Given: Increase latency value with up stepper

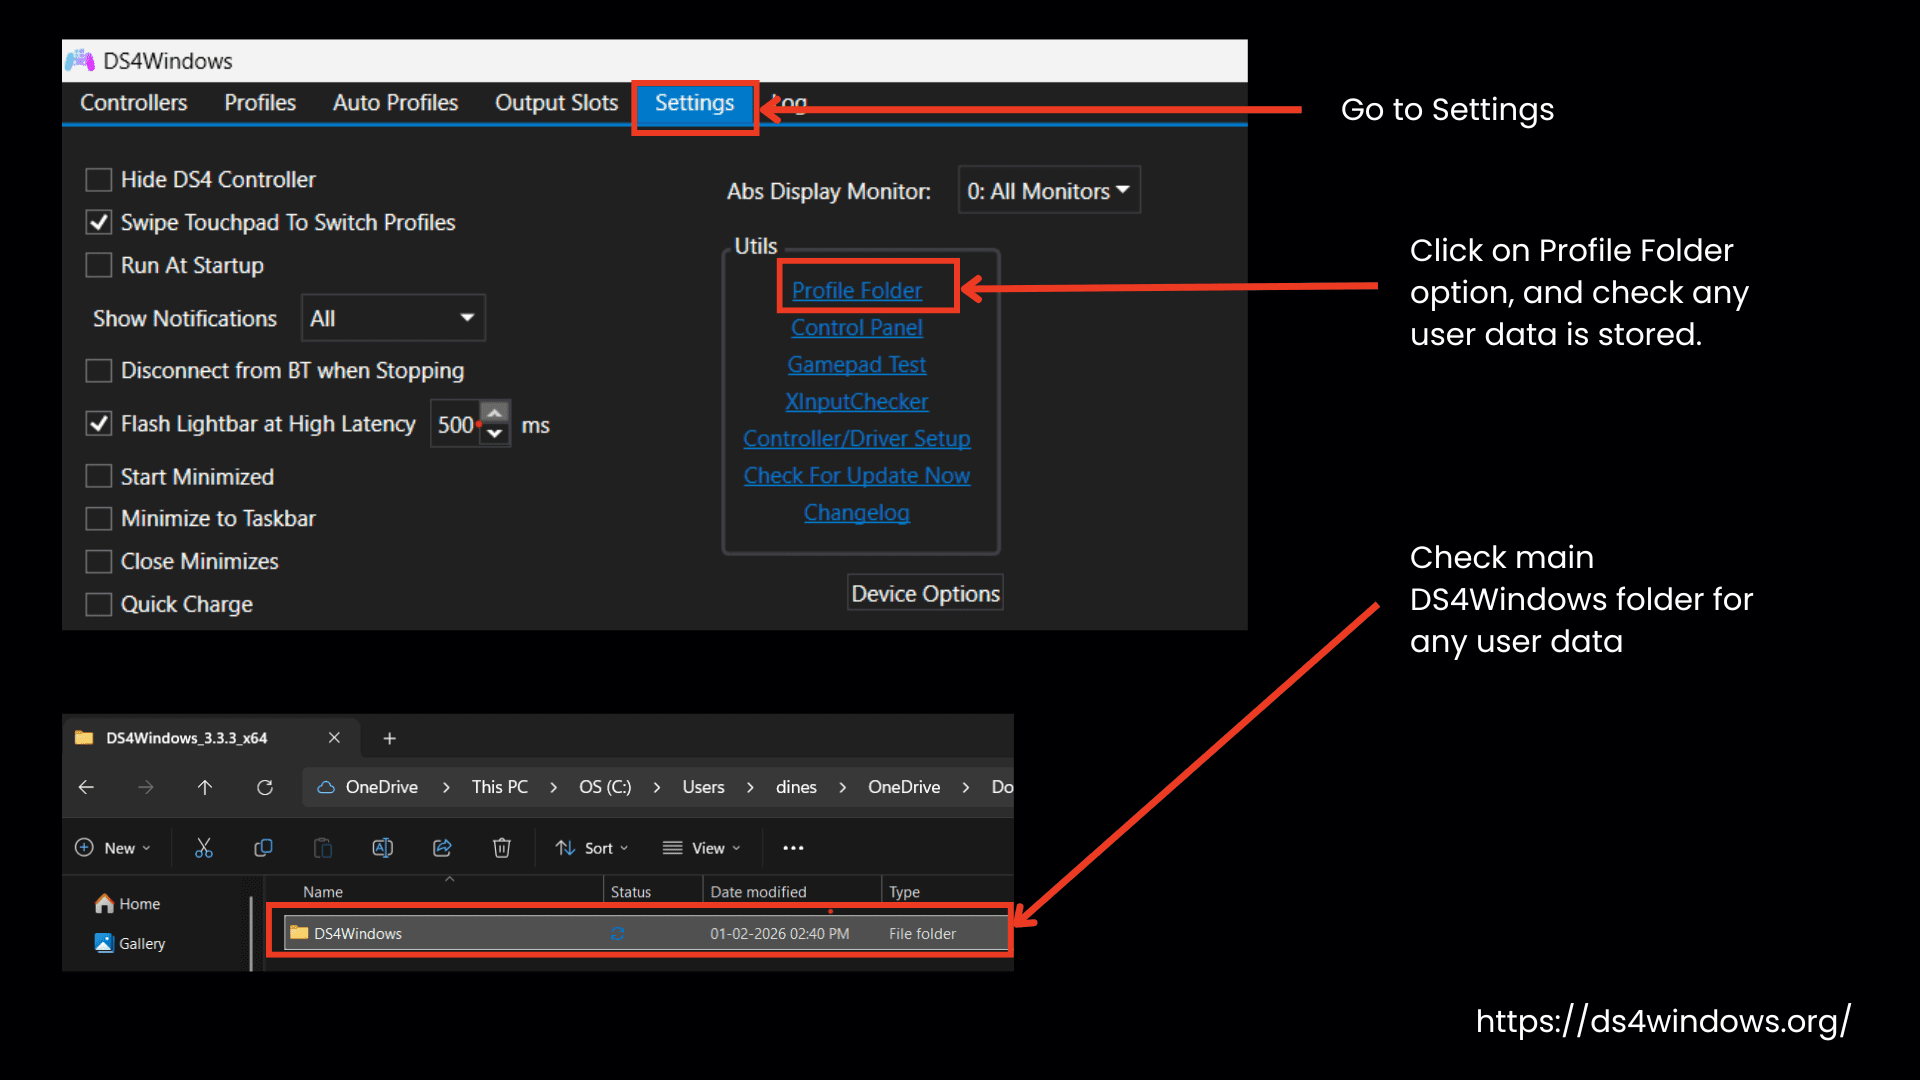Looking at the screenshot, I should pyautogui.click(x=495, y=413).
